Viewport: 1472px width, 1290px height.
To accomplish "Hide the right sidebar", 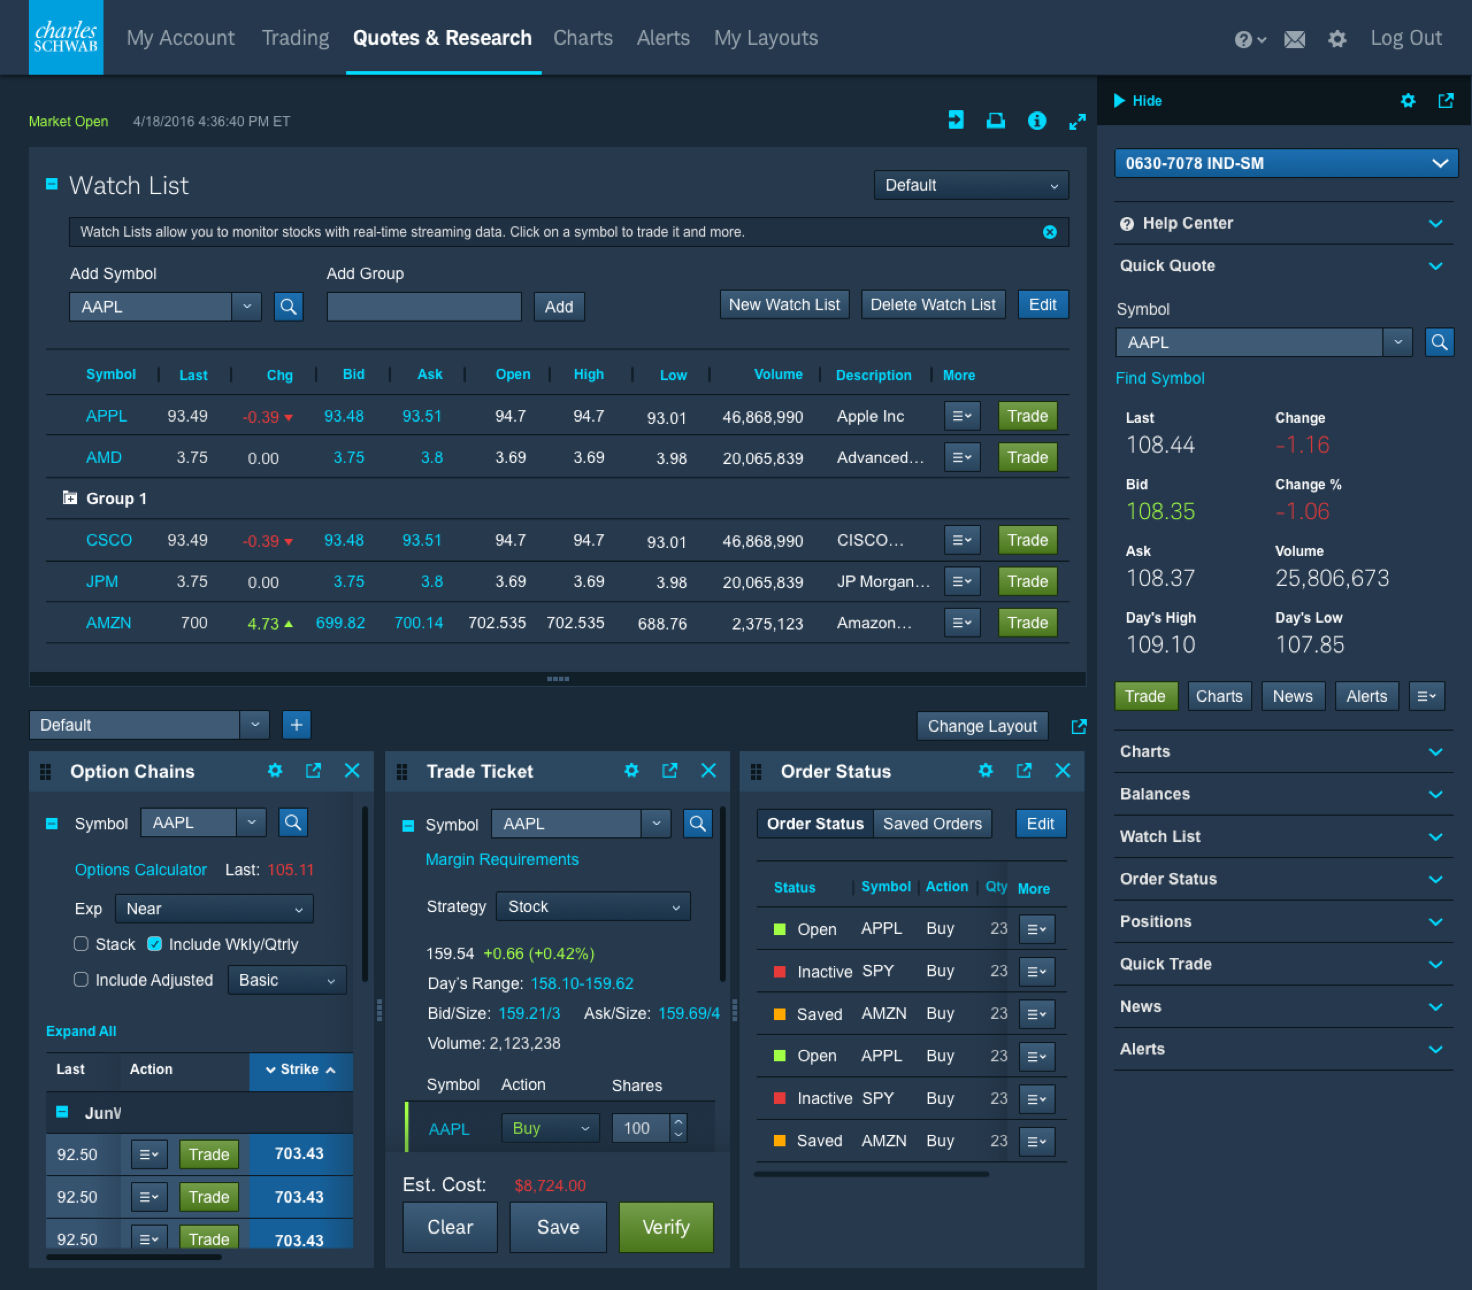I will (1138, 101).
